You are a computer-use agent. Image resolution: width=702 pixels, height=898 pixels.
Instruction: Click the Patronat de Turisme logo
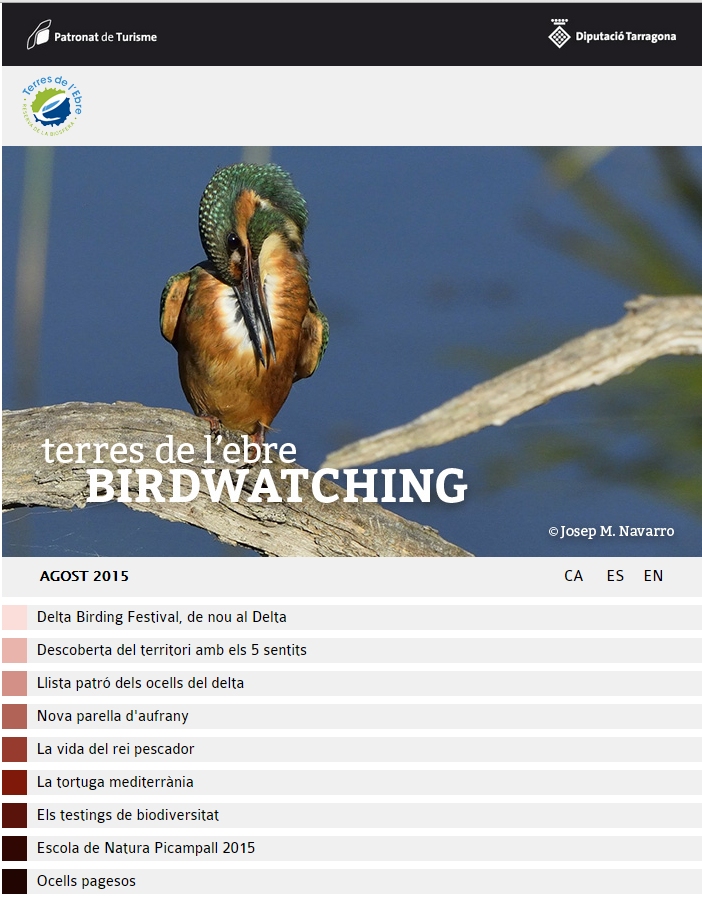point(92,36)
